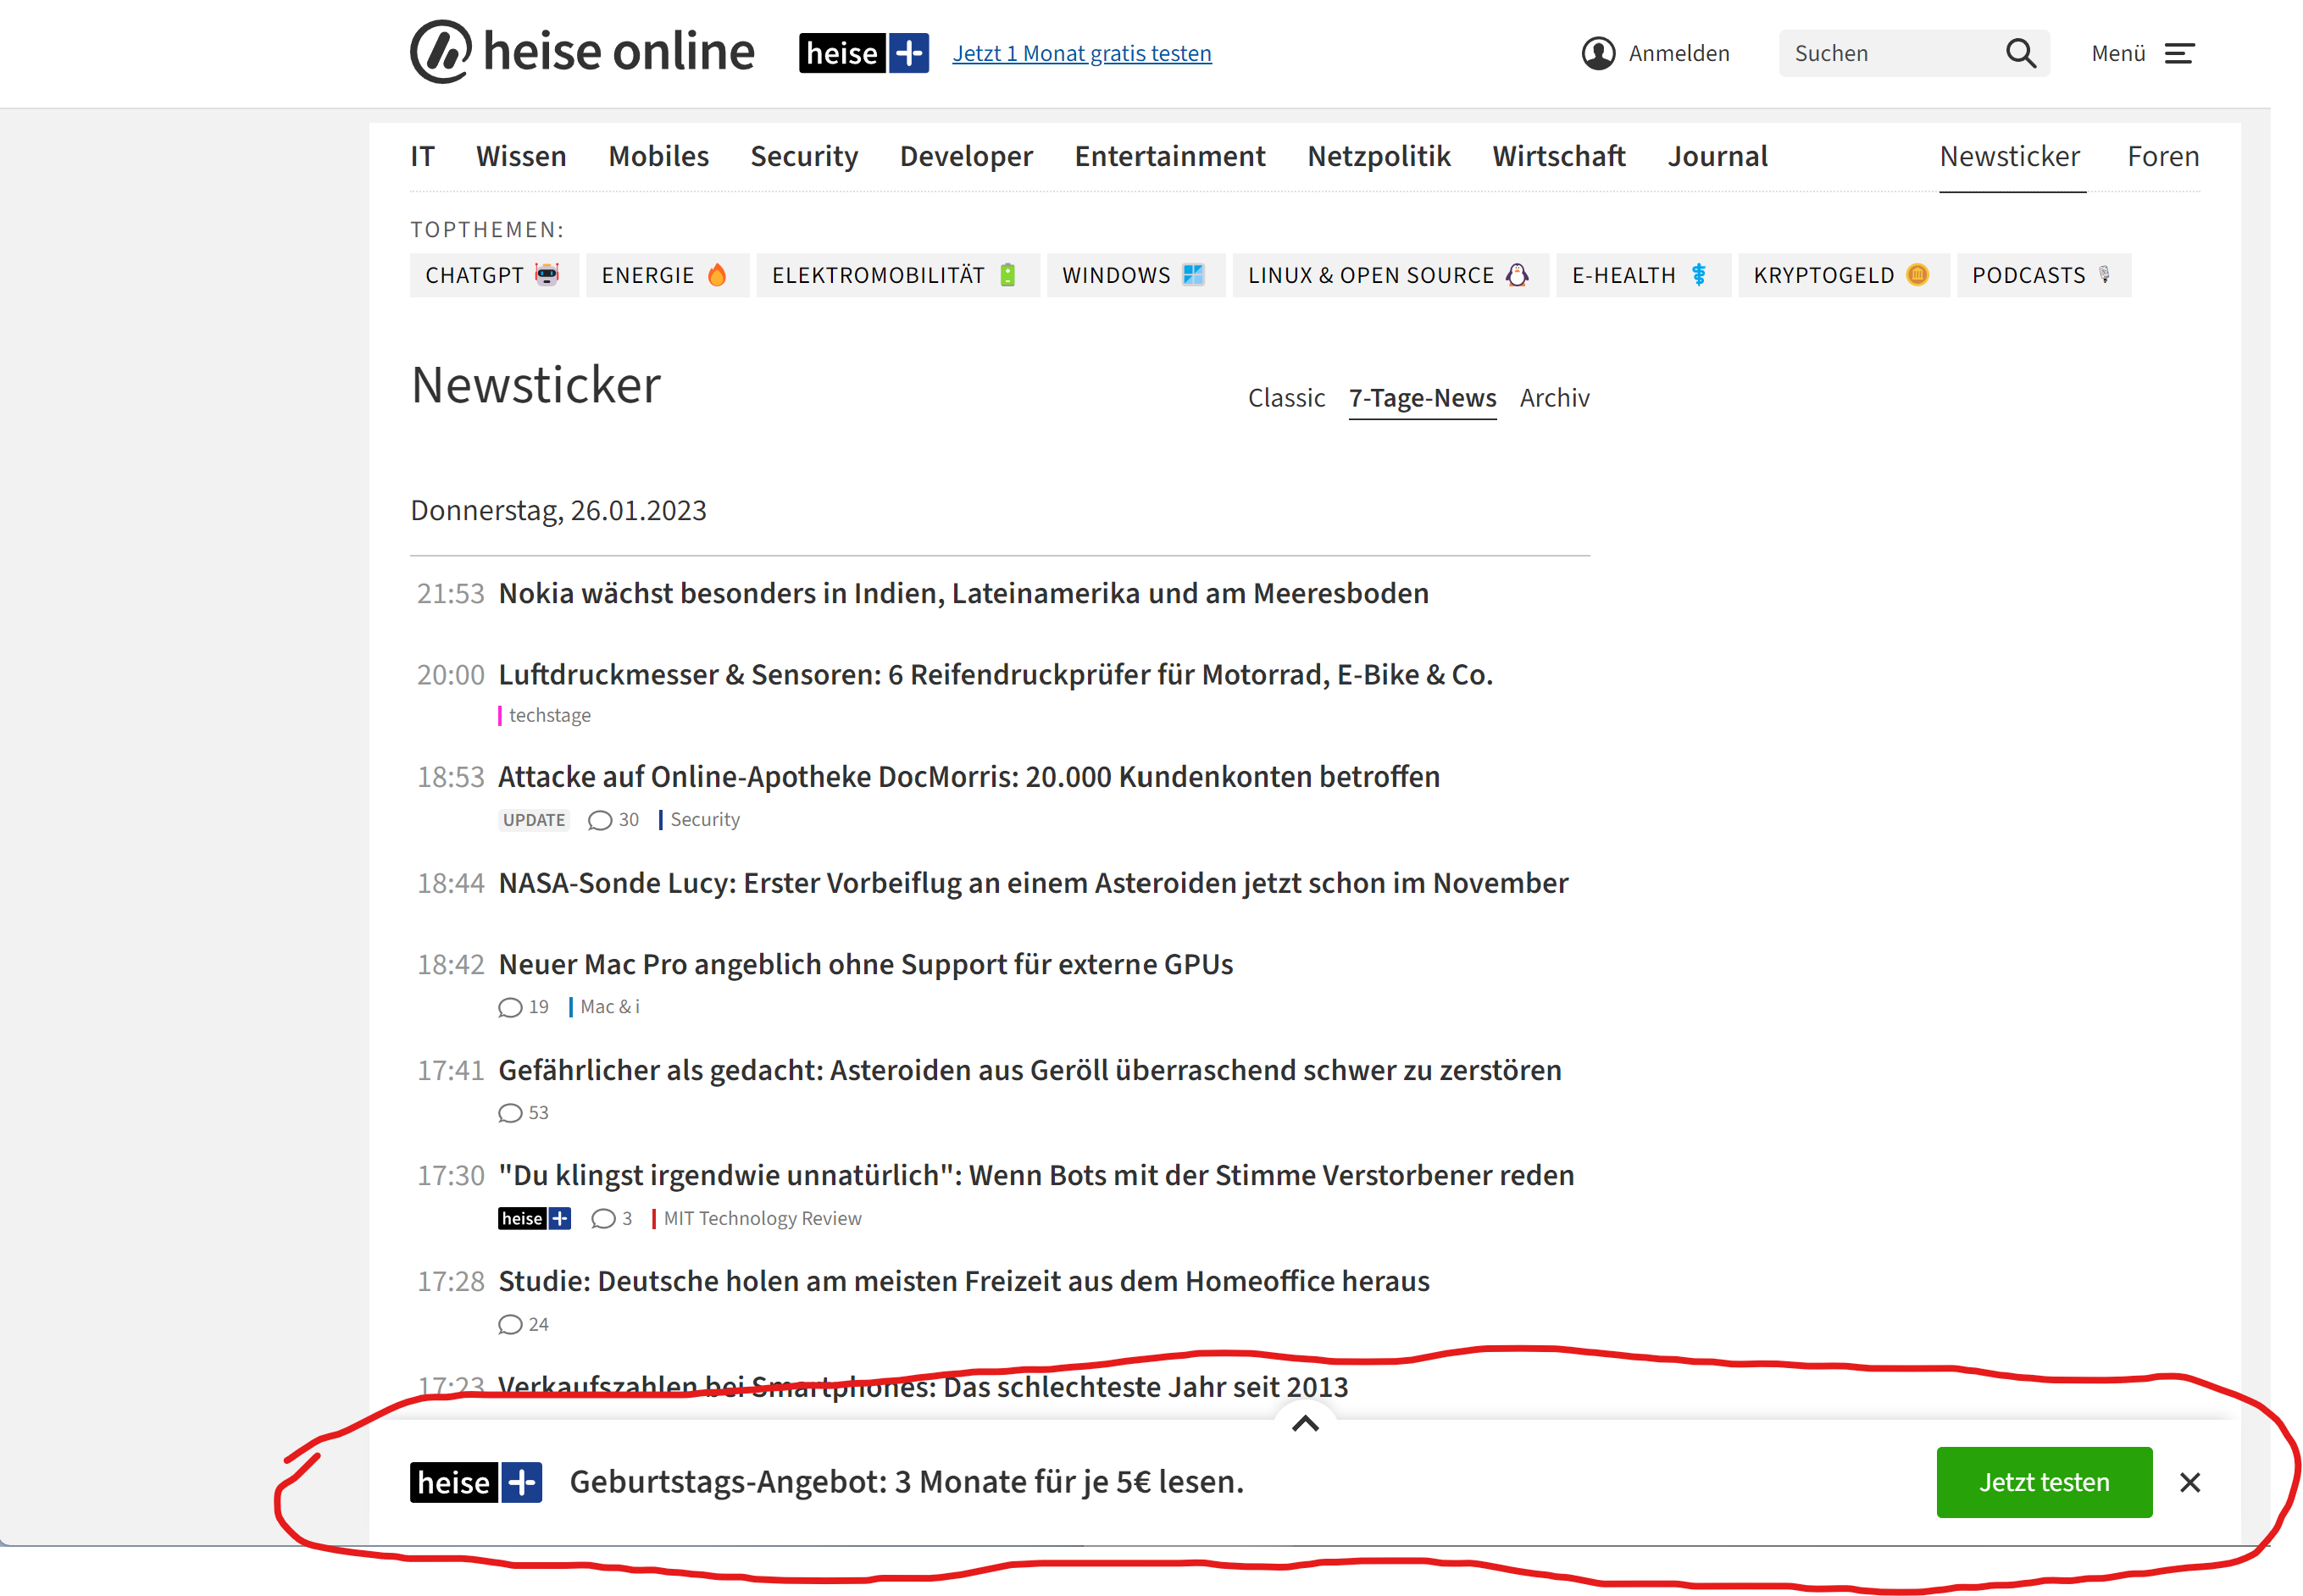Click the magnifier icon in the search bar
This screenshot has height=1596, width=2303.
(2021, 53)
